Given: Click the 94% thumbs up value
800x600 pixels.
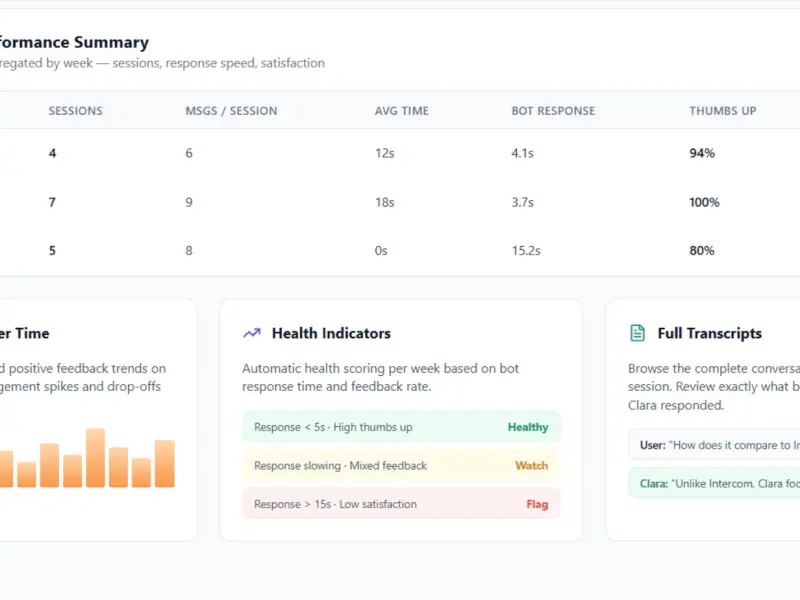Looking at the screenshot, I should coord(702,153).
